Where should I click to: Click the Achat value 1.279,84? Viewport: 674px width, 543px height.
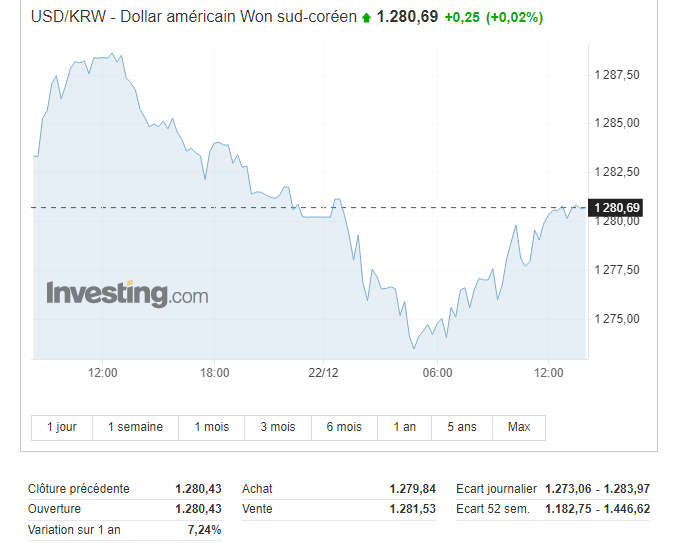413,489
